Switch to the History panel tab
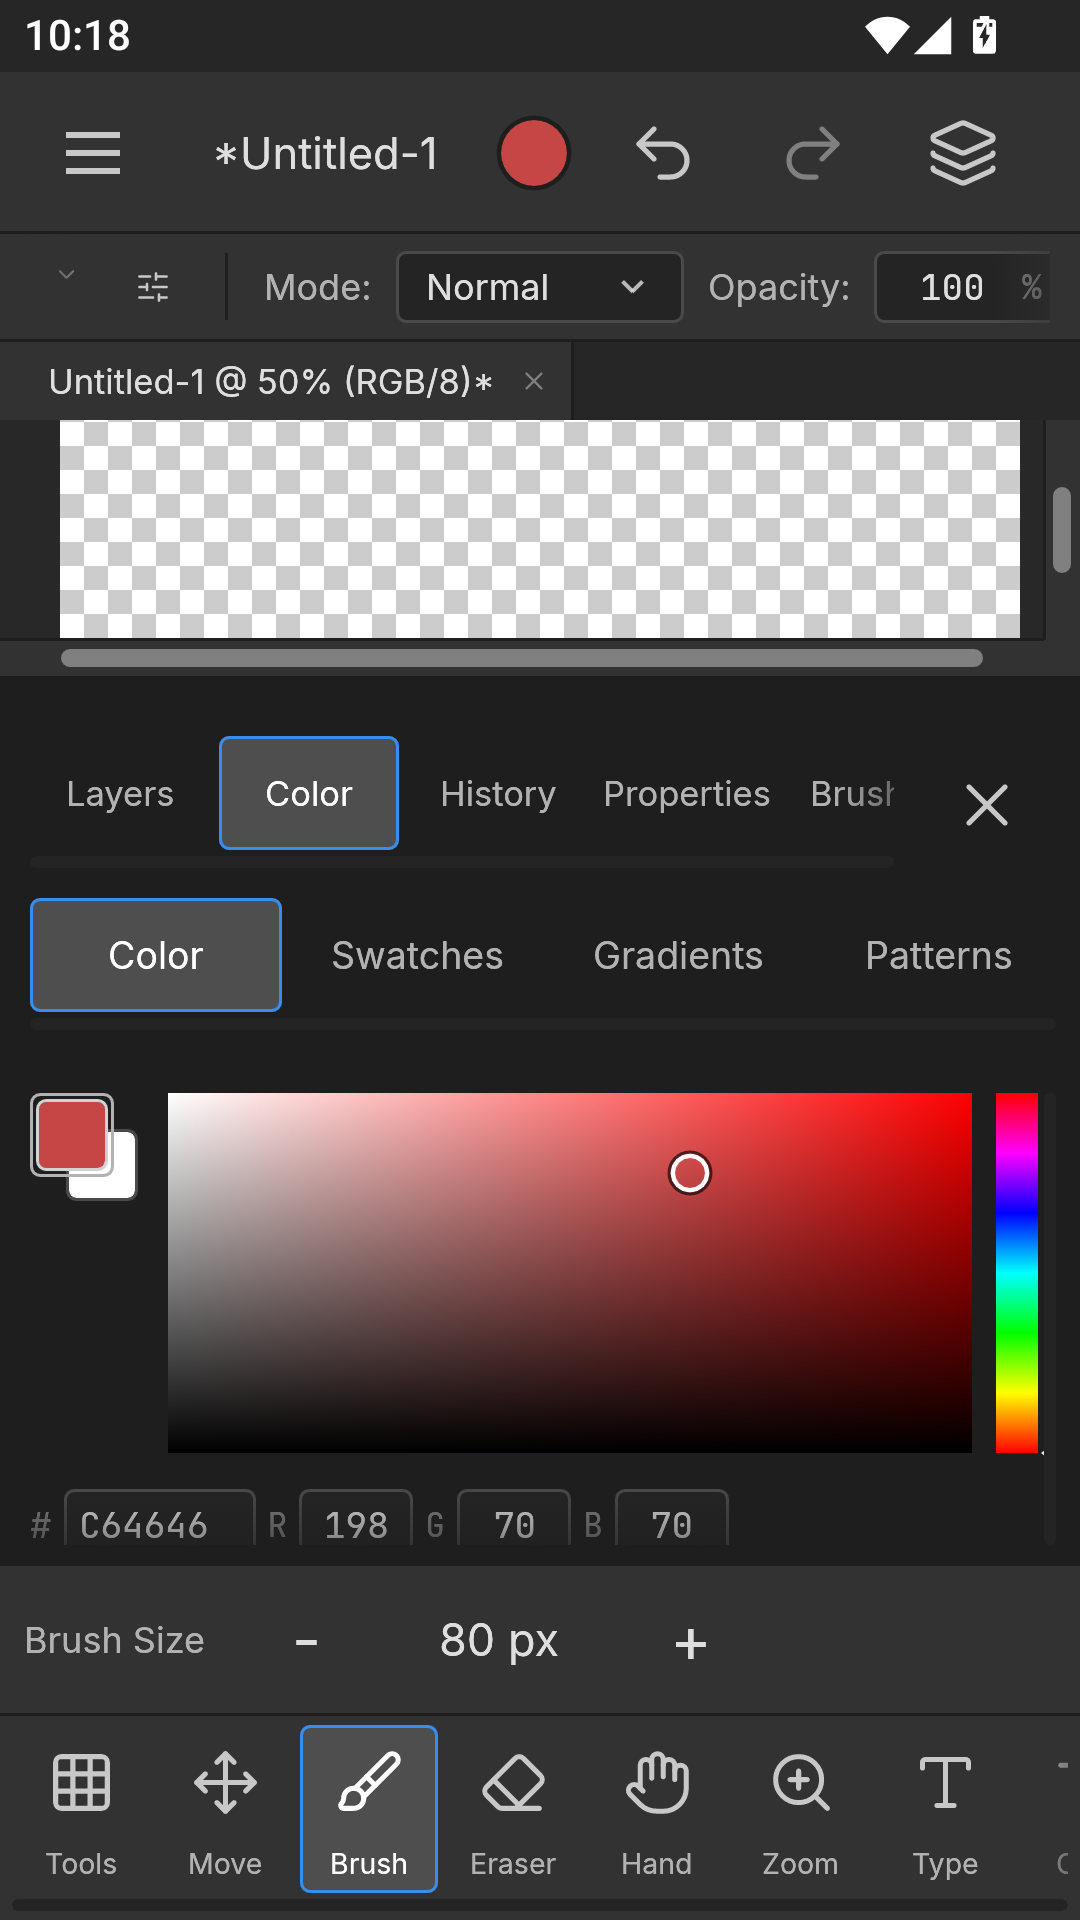The height and width of the screenshot is (1920, 1080). point(498,794)
